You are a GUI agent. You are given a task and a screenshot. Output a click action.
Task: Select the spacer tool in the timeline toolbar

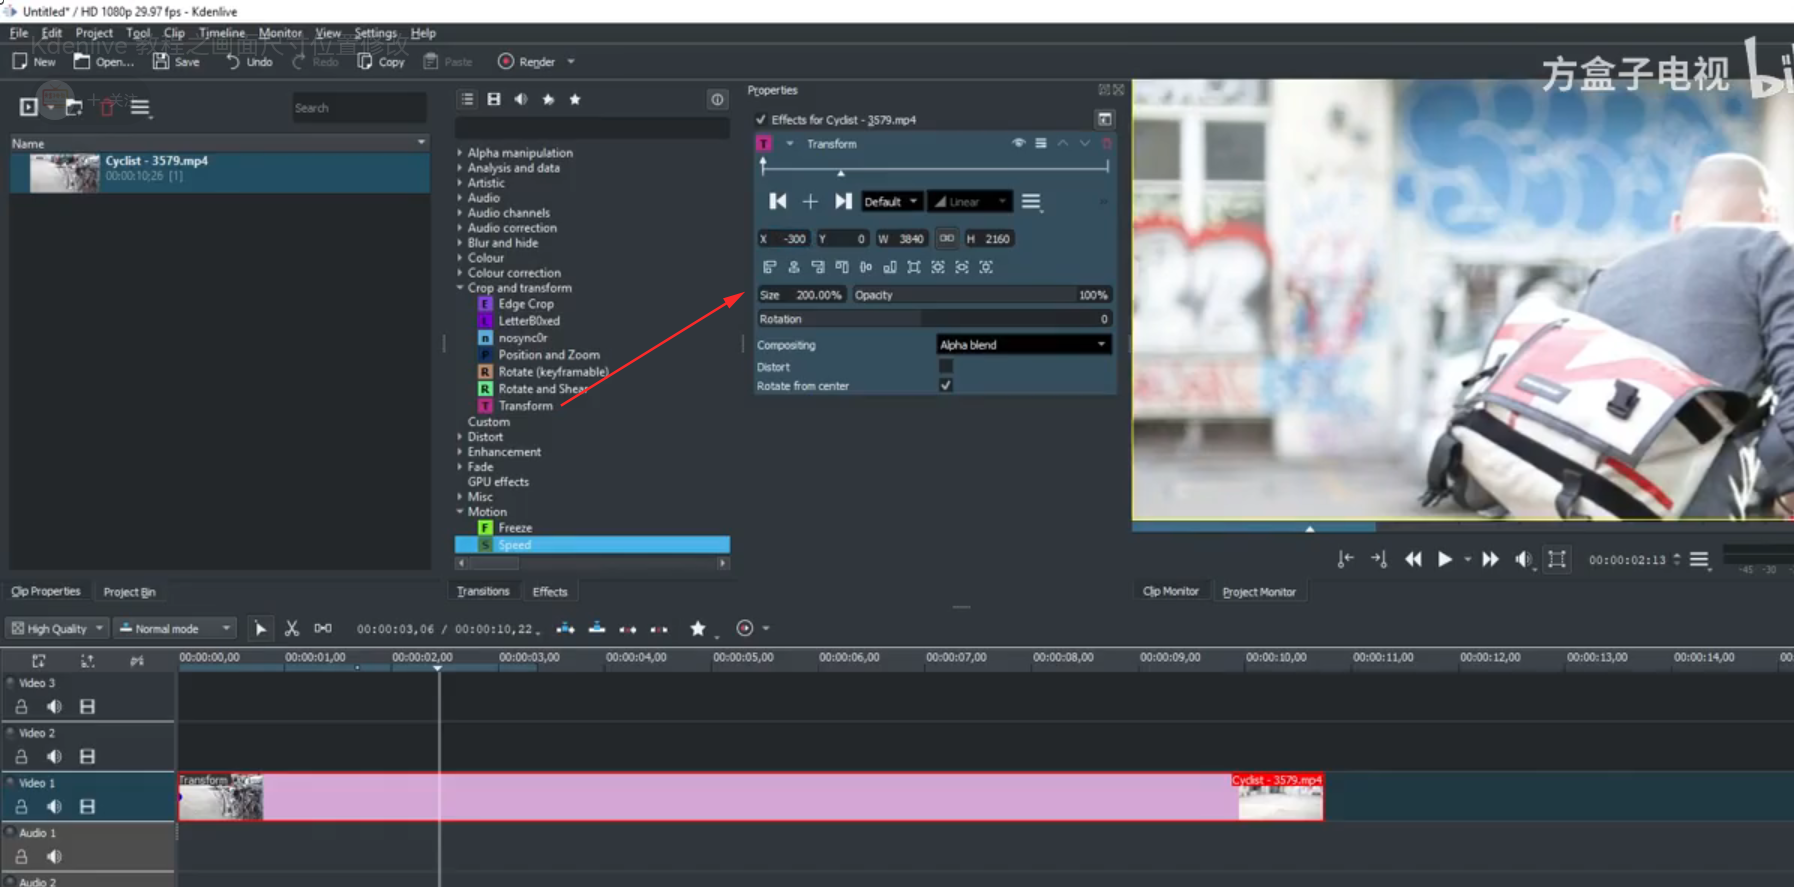pyautogui.click(x=323, y=628)
